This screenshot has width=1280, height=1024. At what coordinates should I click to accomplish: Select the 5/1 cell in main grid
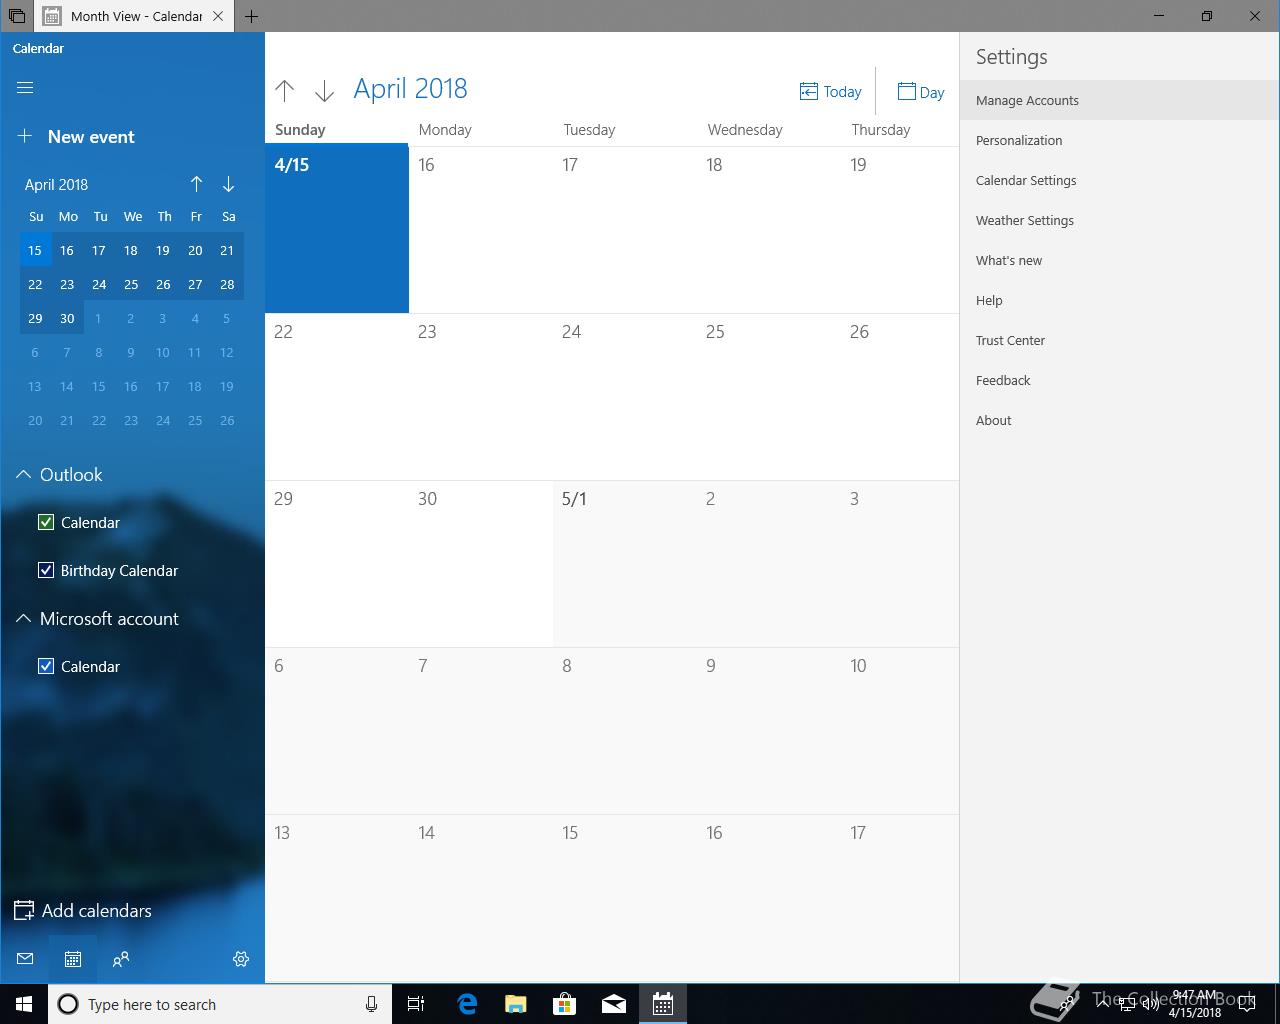click(625, 564)
